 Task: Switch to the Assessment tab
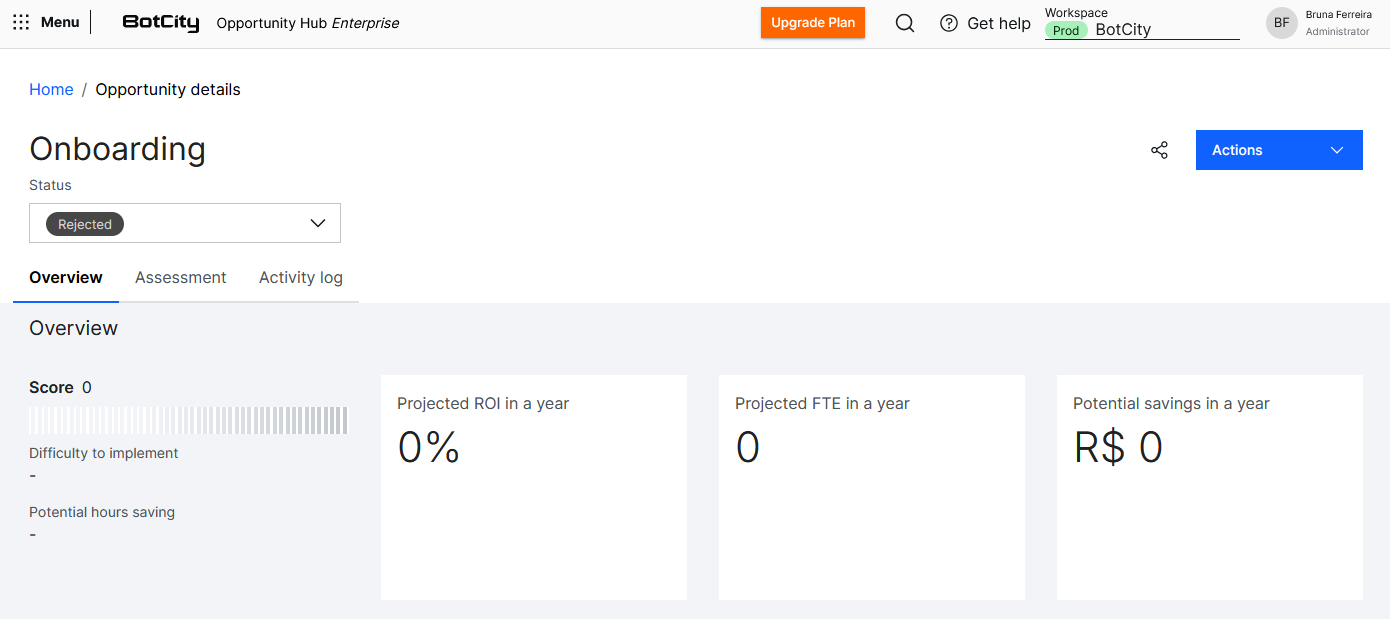[x=181, y=278]
